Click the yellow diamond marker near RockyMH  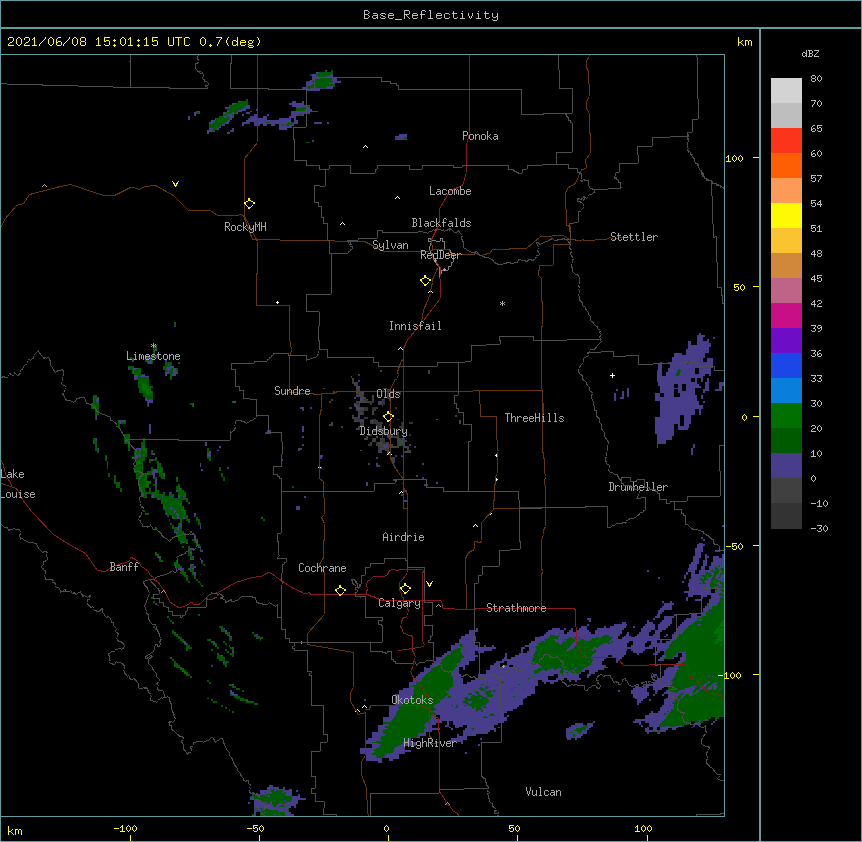(250, 204)
